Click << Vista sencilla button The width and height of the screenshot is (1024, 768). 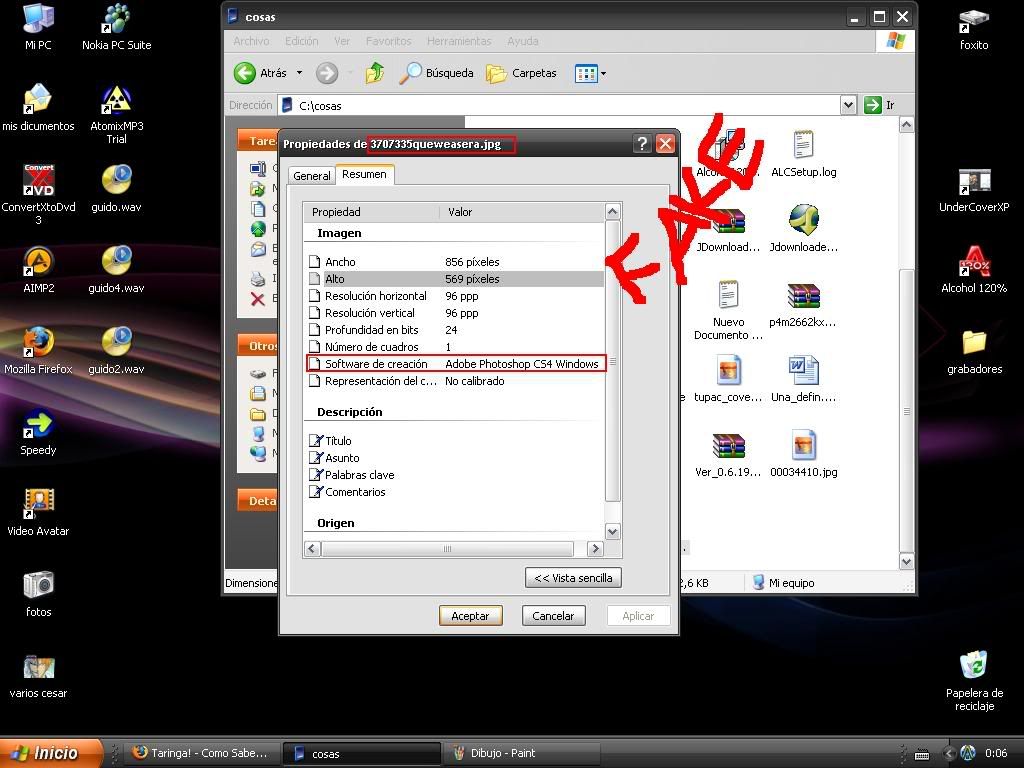point(573,578)
